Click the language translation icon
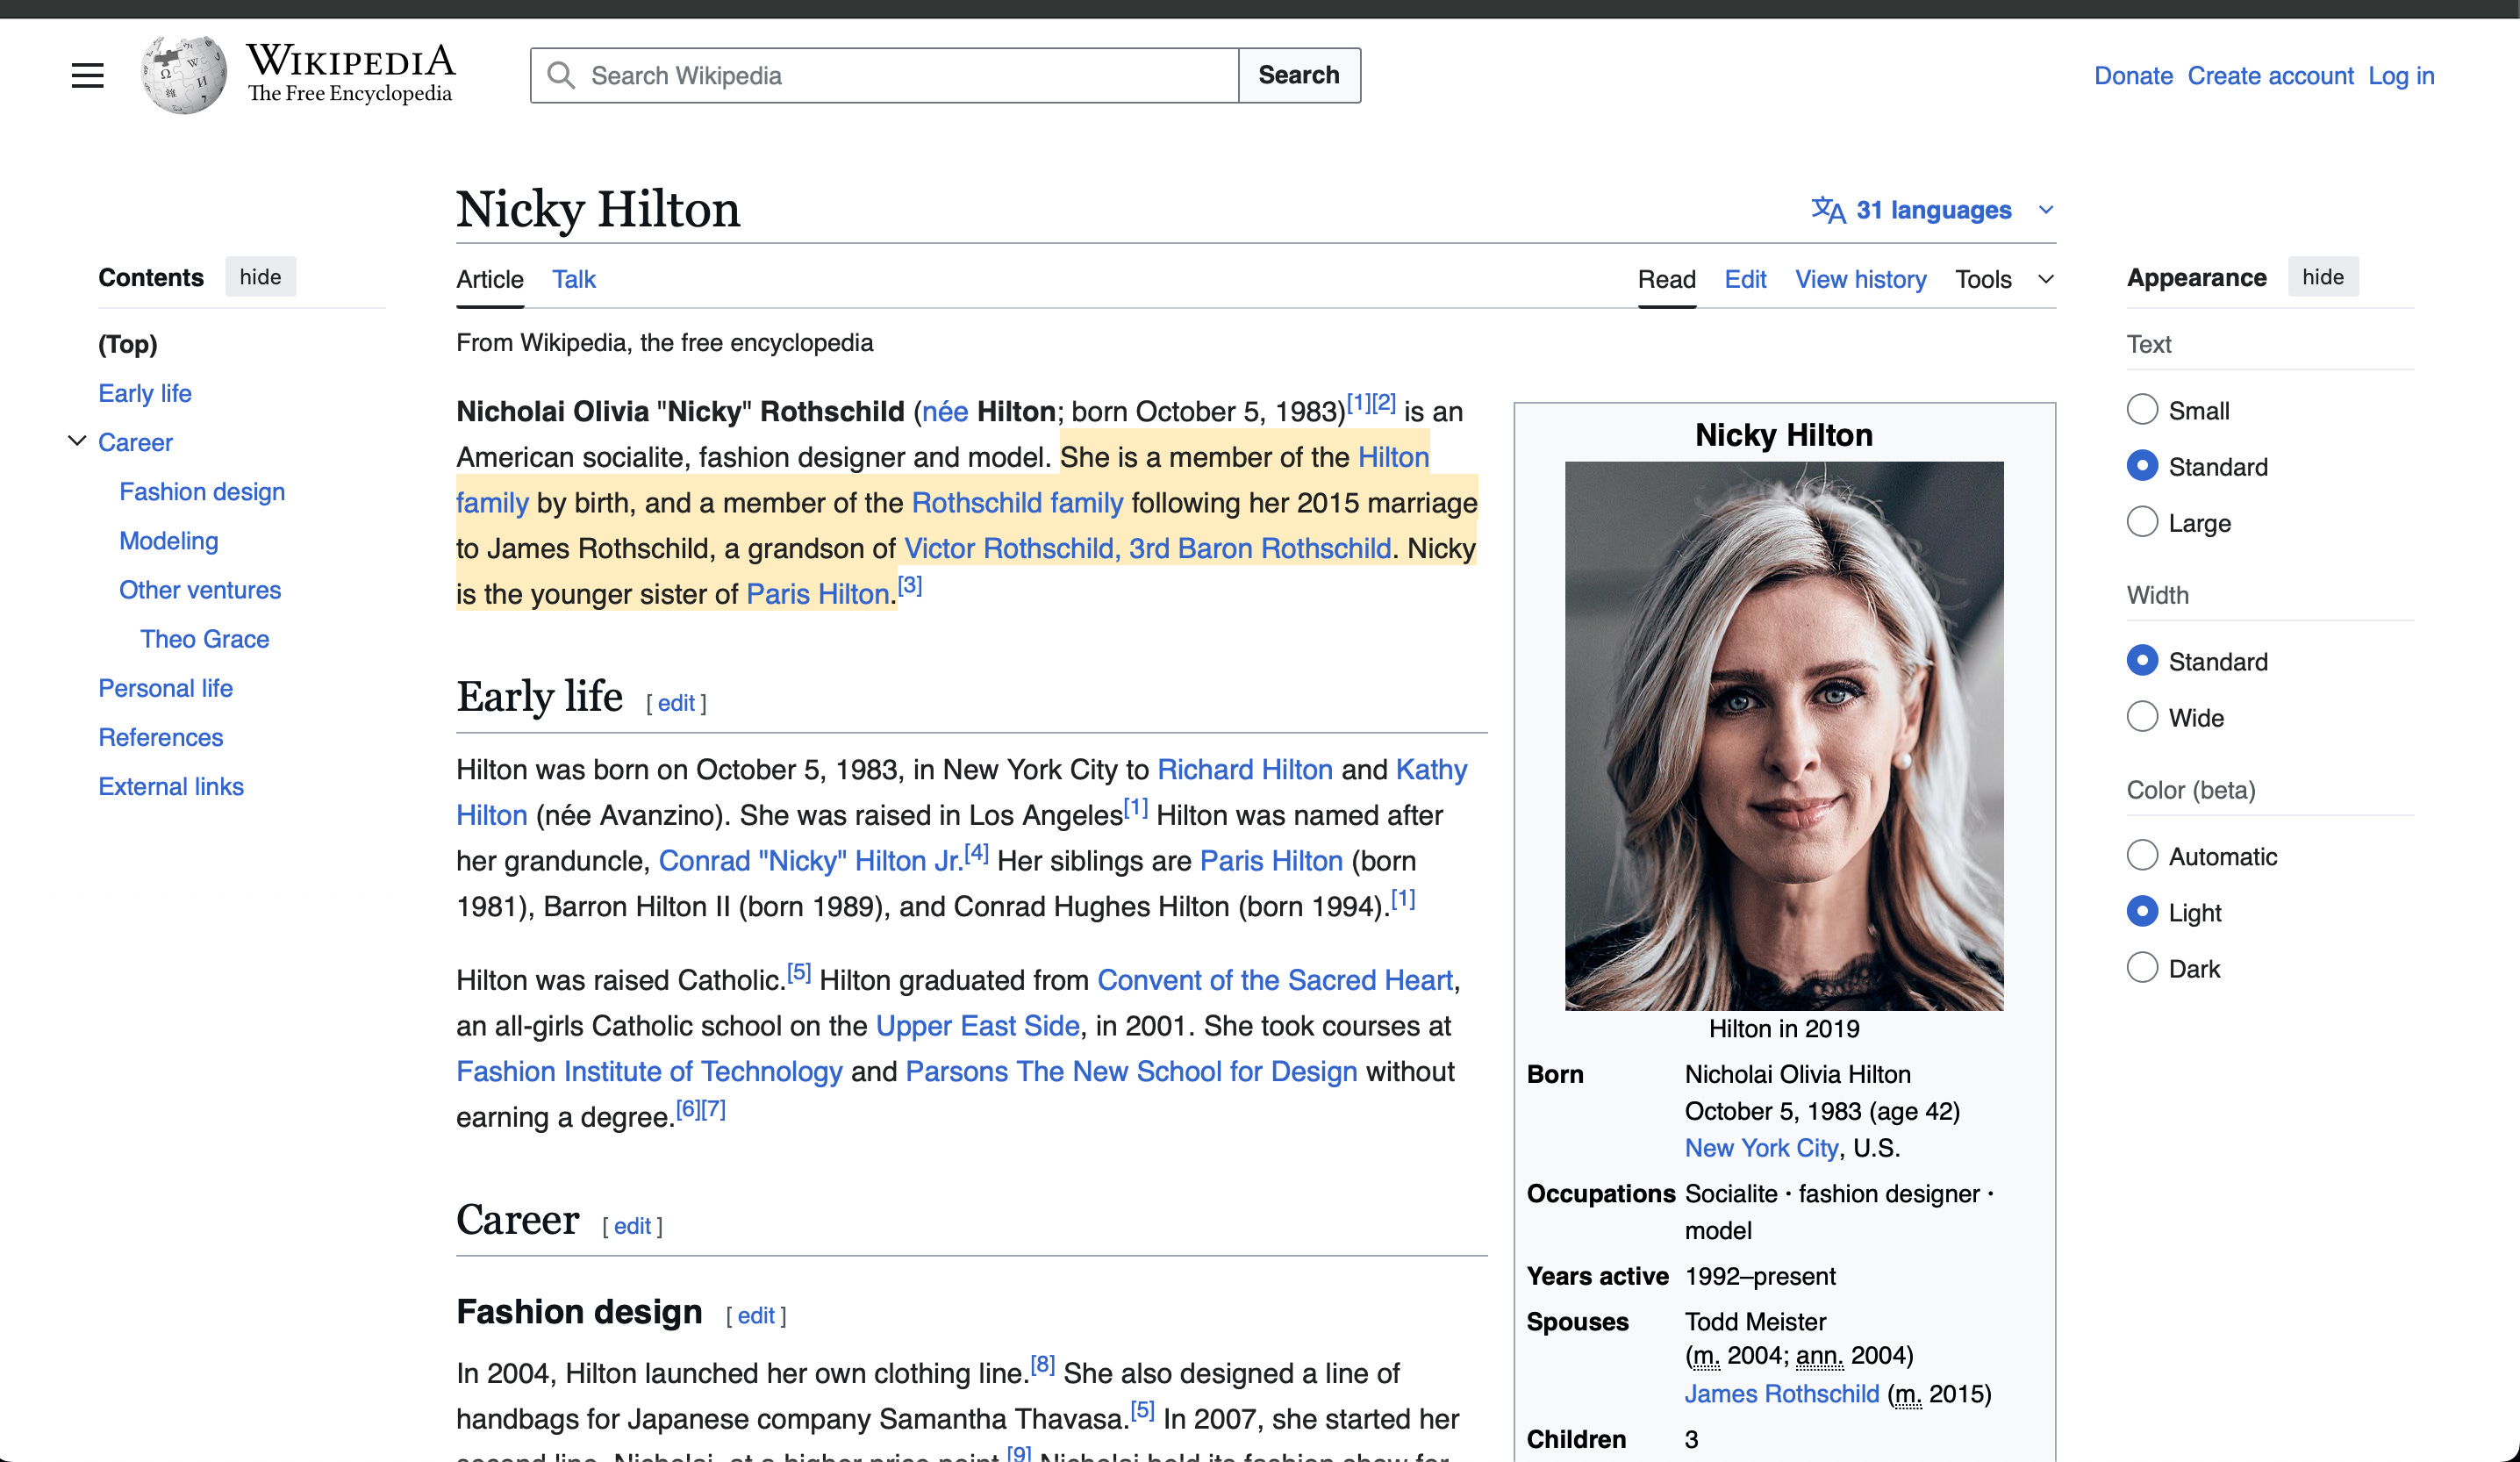 pyautogui.click(x=1827, y=210)
